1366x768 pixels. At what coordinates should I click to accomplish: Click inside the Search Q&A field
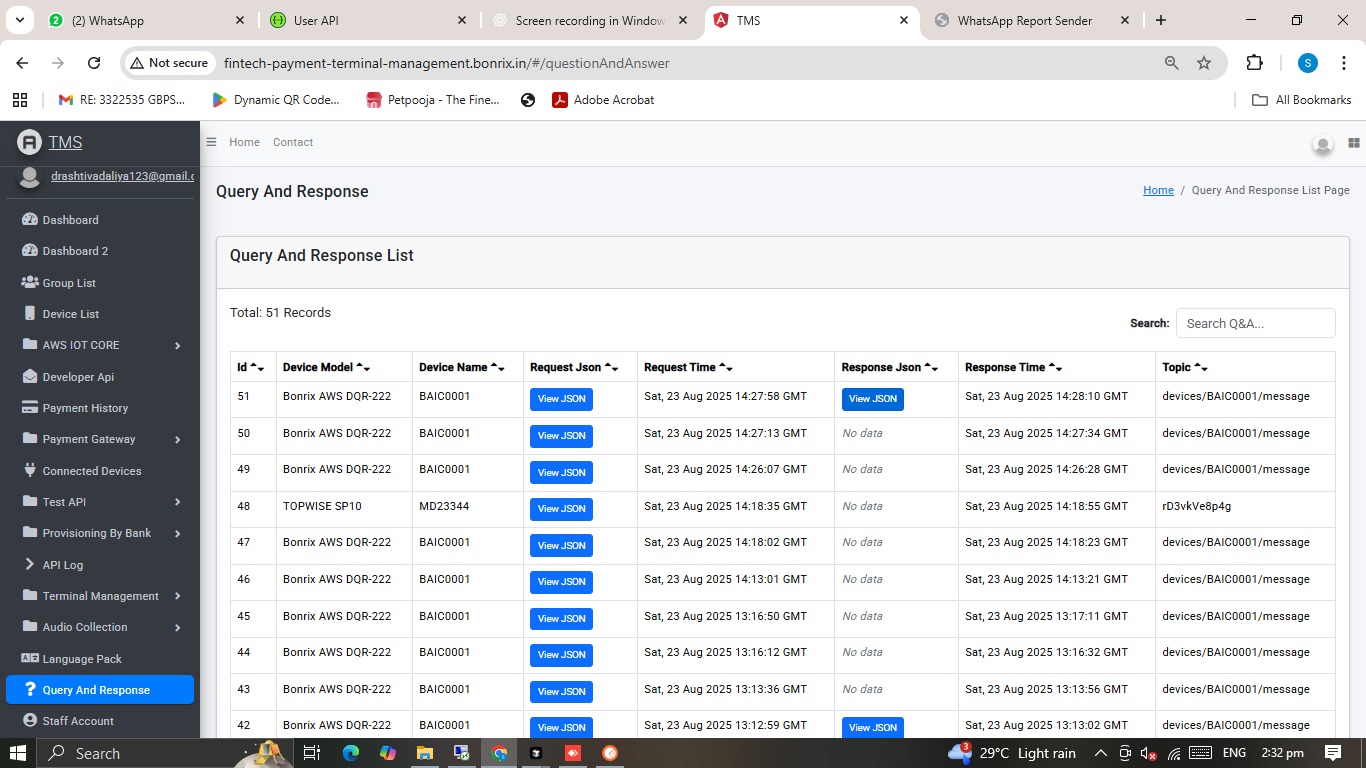[1255, 323]
